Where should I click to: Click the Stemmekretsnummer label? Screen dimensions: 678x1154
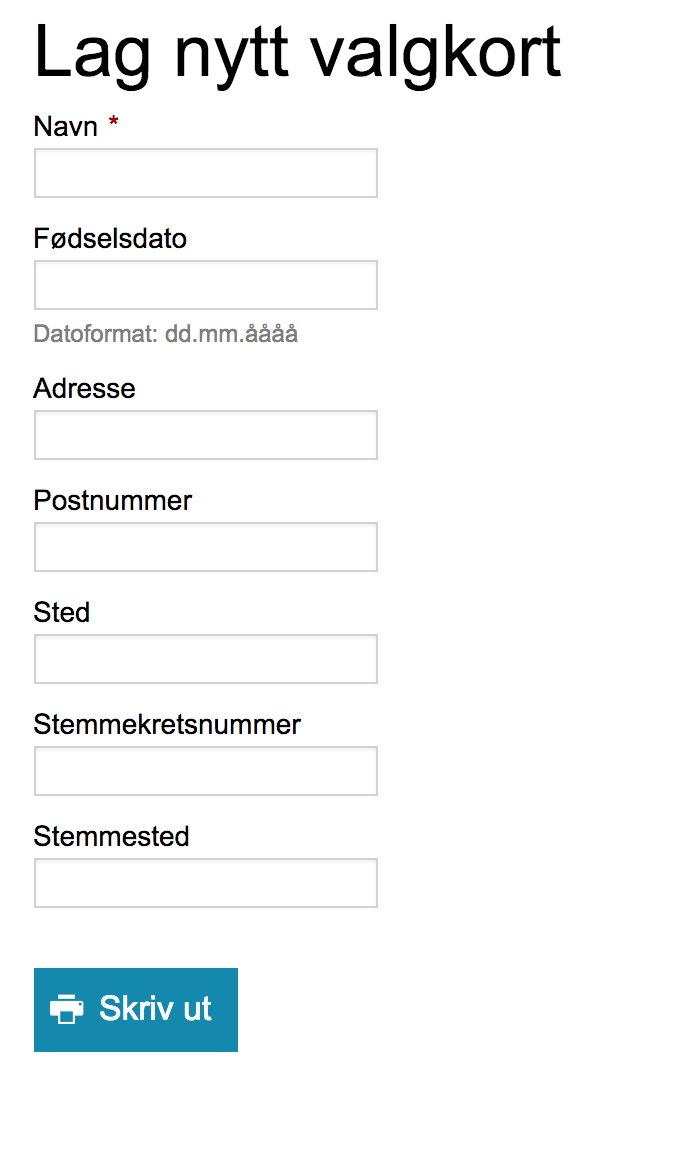coord(167,724)
